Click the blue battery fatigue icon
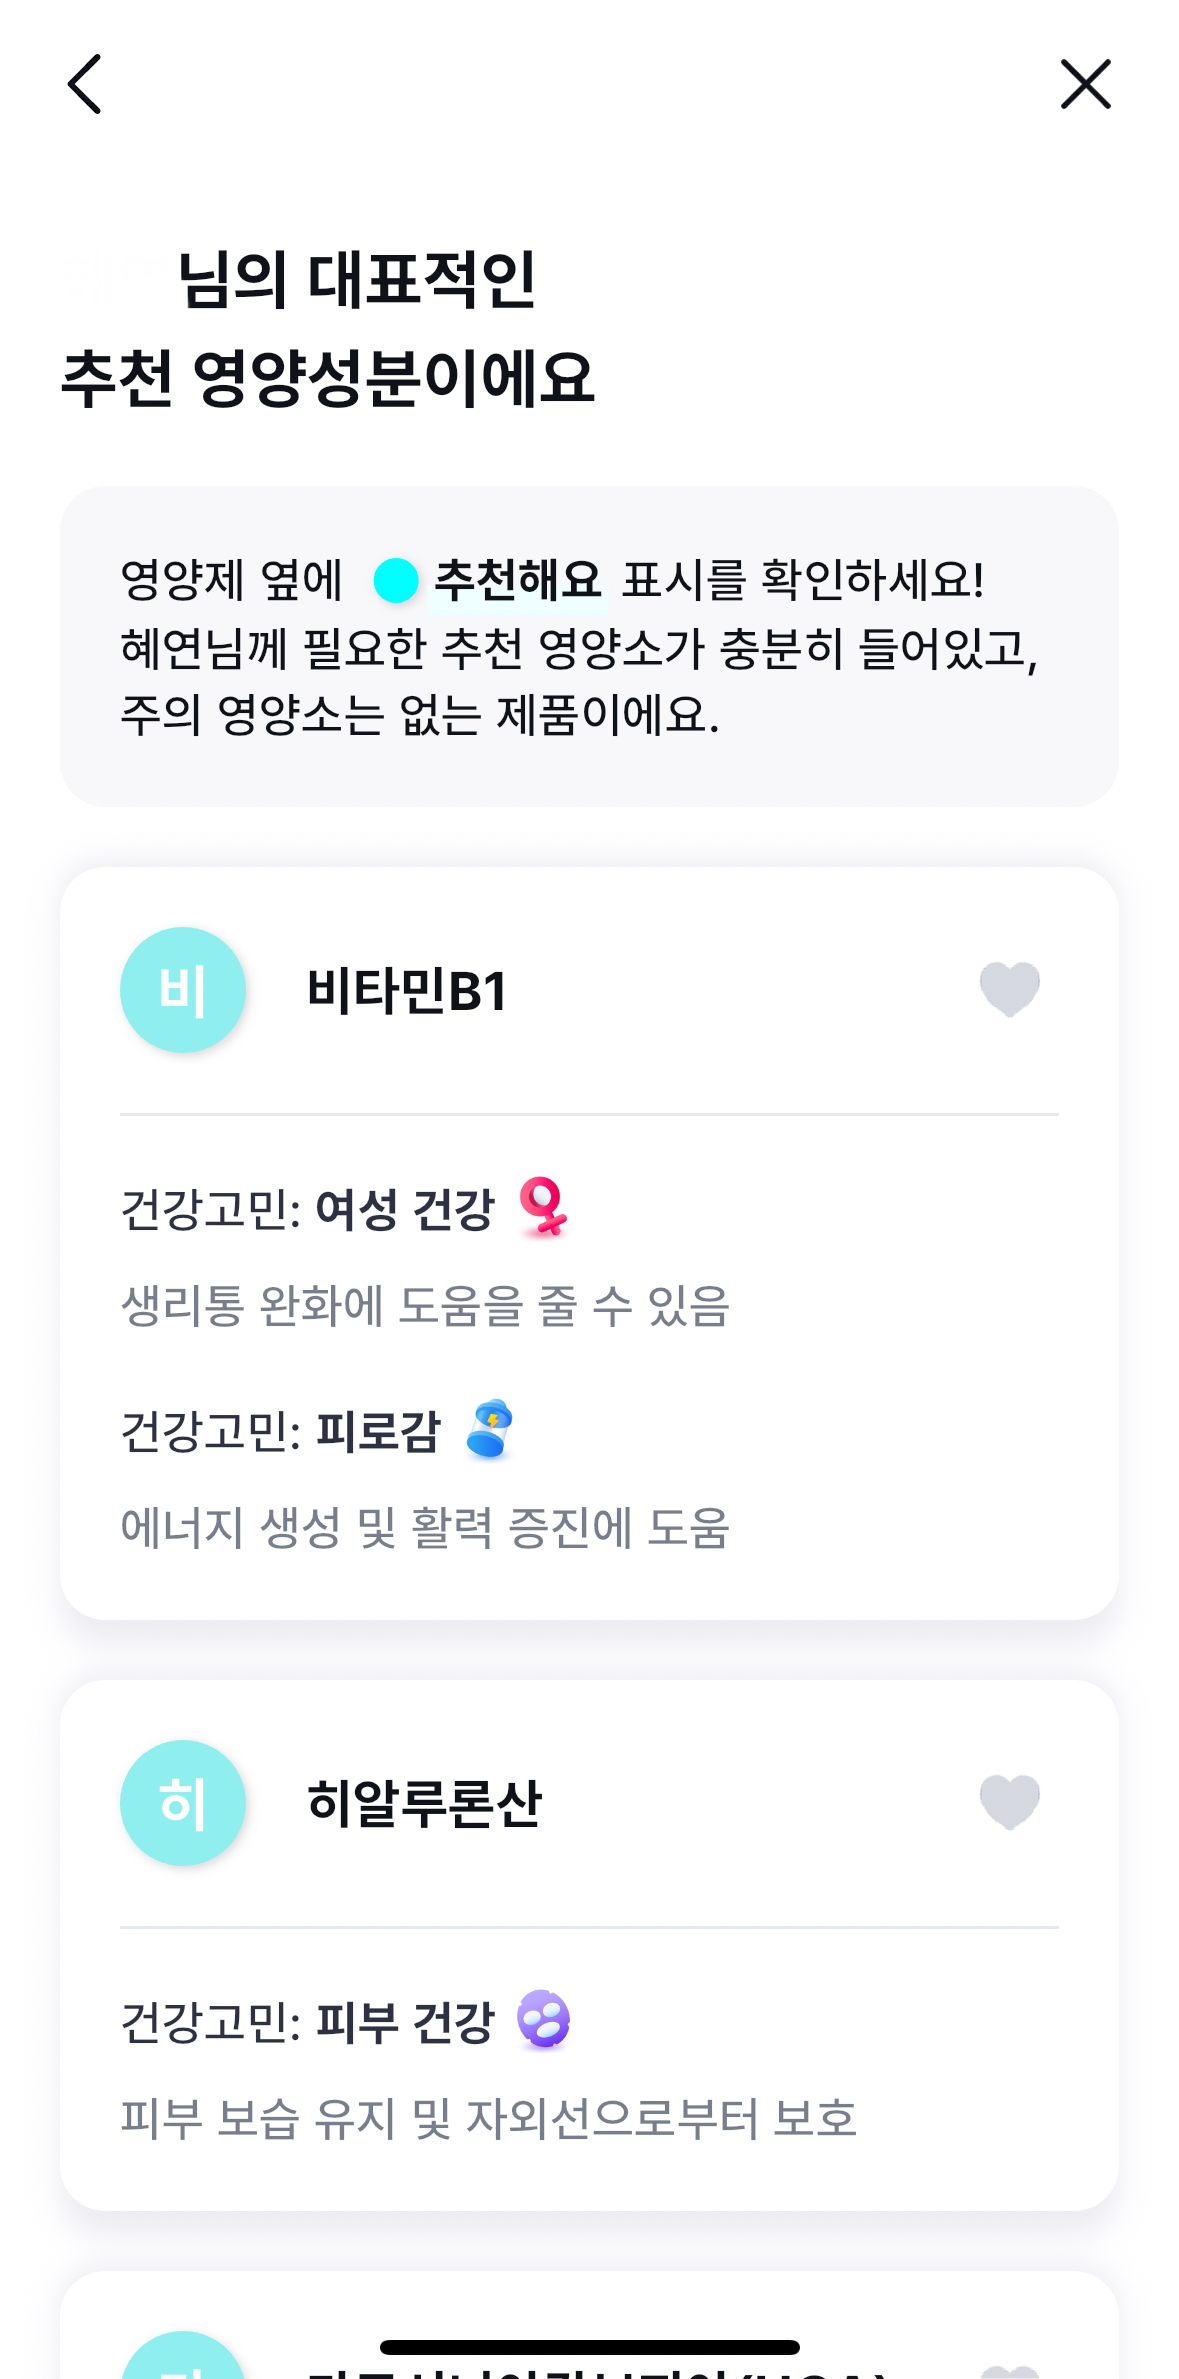Image resolution: width=1179 pixels, height=2379 pixels. tap(489, 1429)
